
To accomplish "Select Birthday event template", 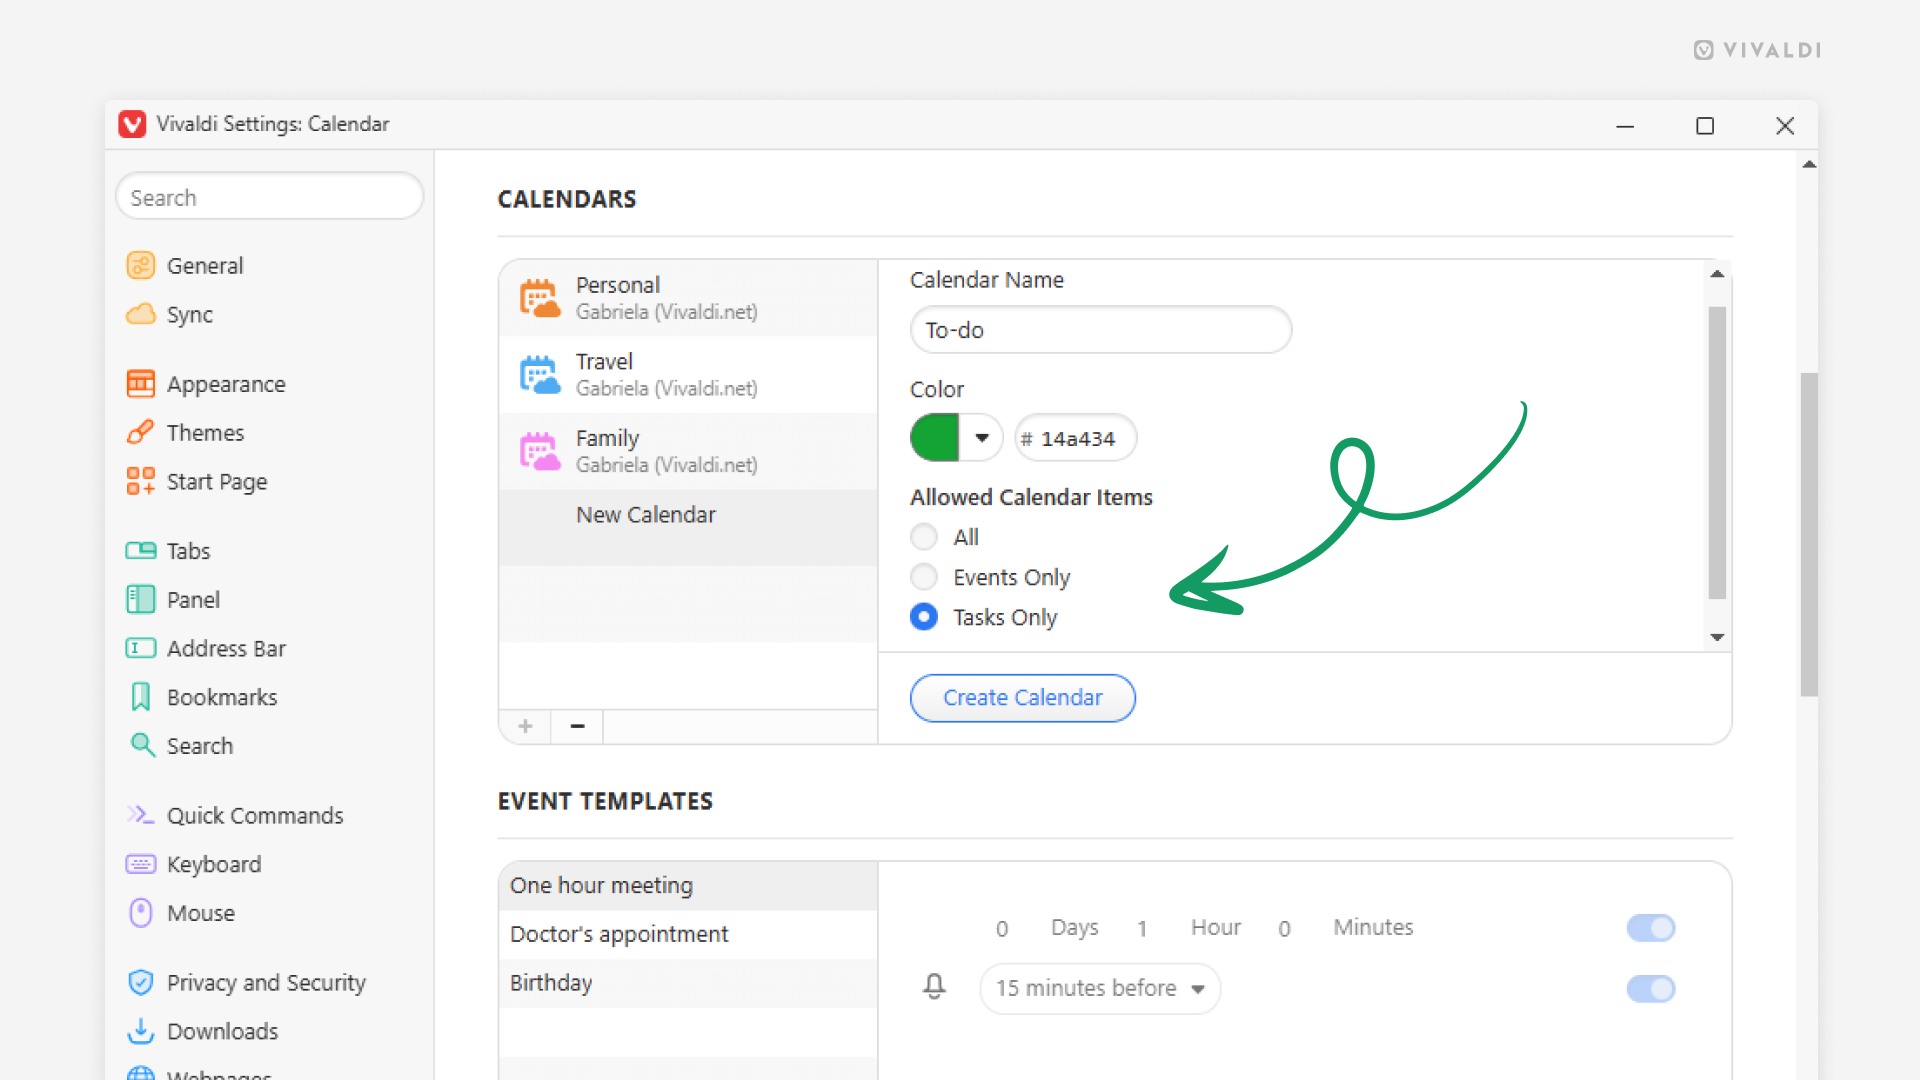I will click(x=688, y=982).
